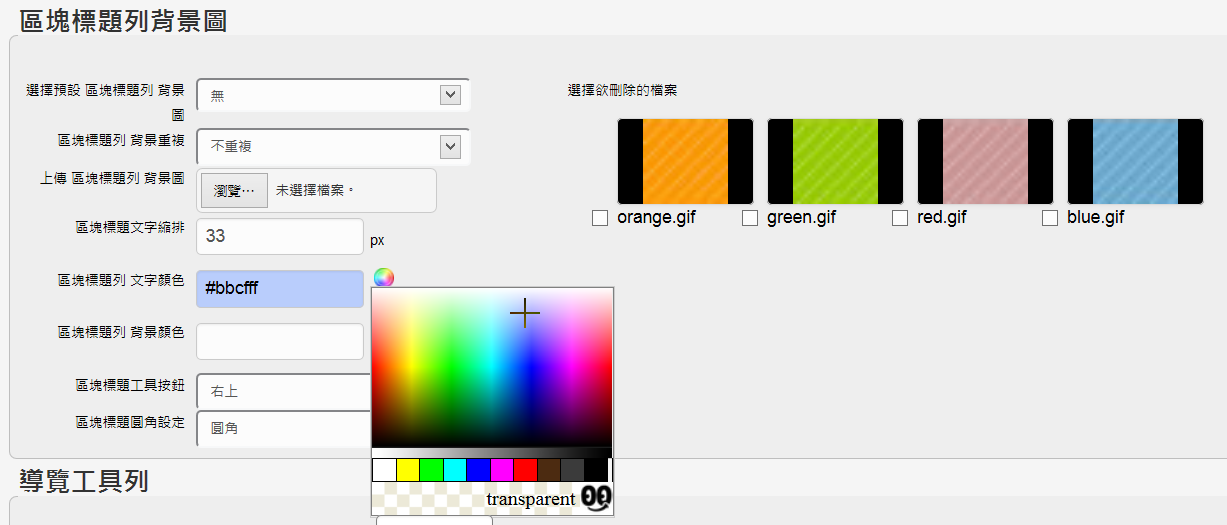Select the orange.gif thumbnail image
Screen dimensions: 1227x525
click(x=685, y=161)
